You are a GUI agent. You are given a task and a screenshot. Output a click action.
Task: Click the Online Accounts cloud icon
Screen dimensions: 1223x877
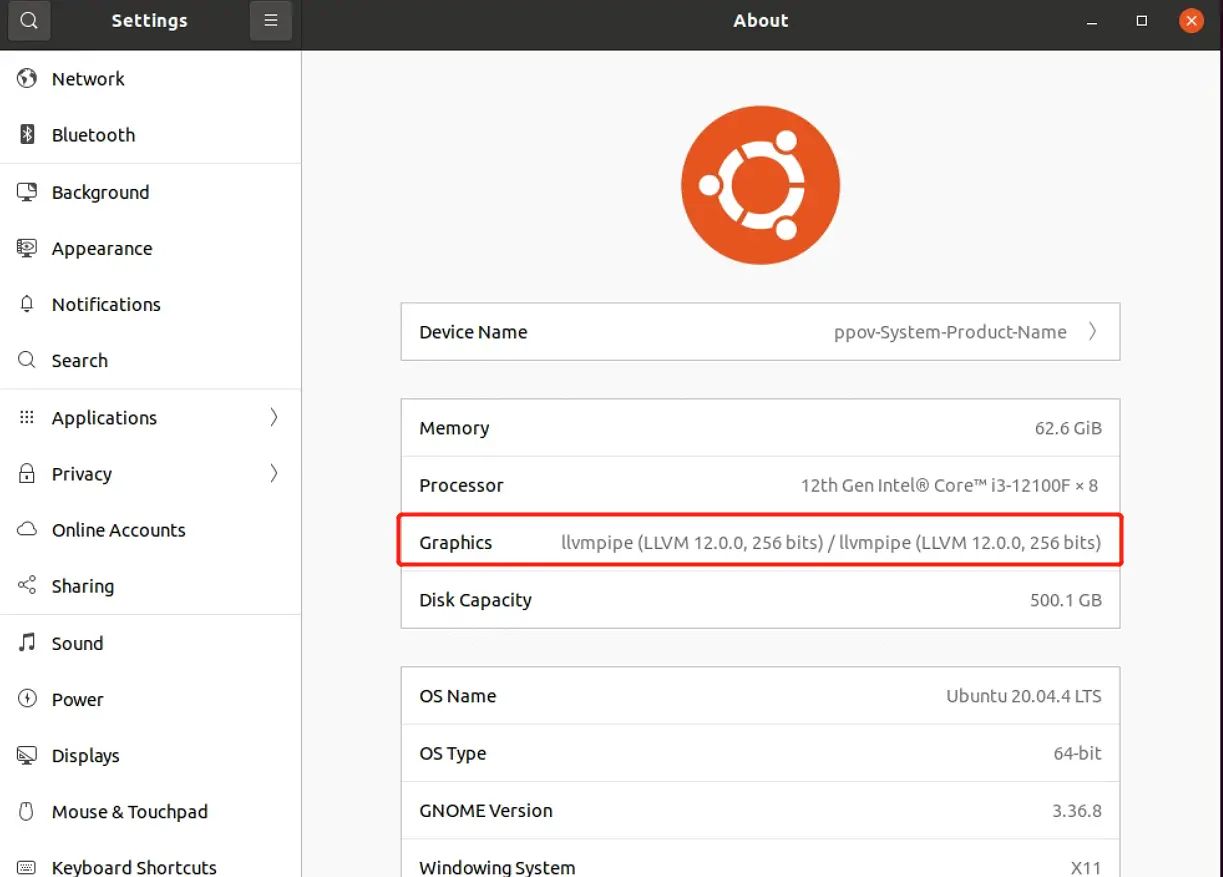(x=26, y=529)
